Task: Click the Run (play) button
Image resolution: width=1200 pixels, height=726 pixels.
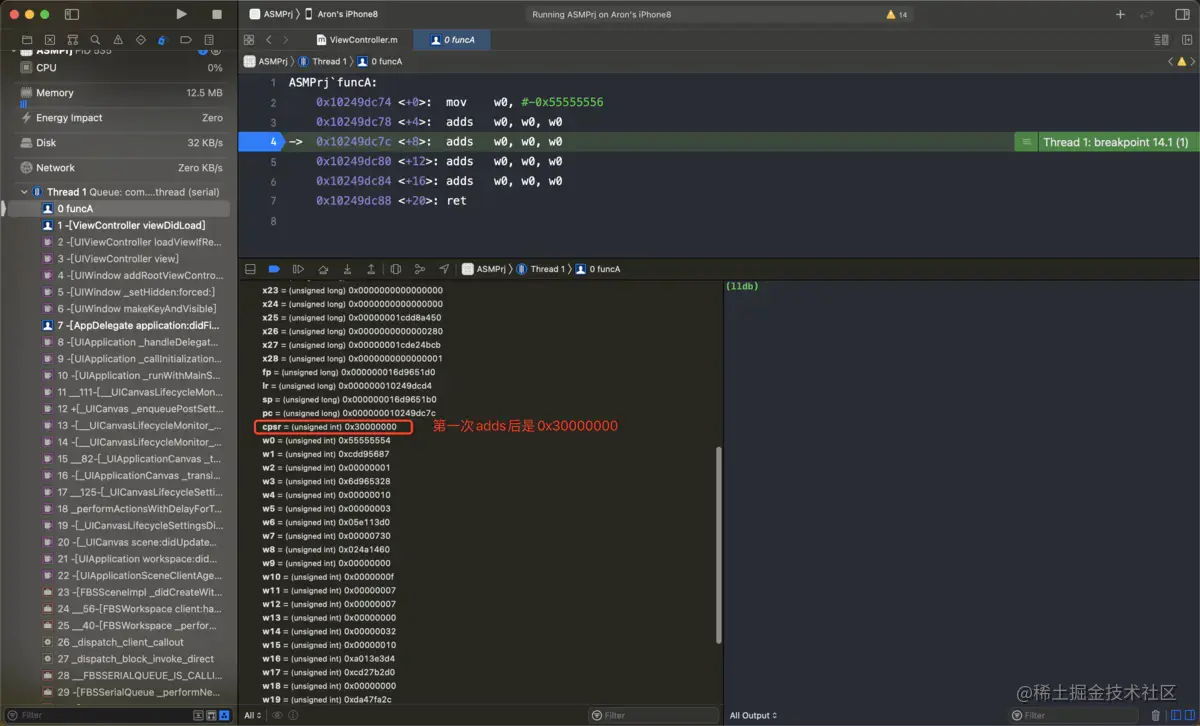Action: pos(181,14)
